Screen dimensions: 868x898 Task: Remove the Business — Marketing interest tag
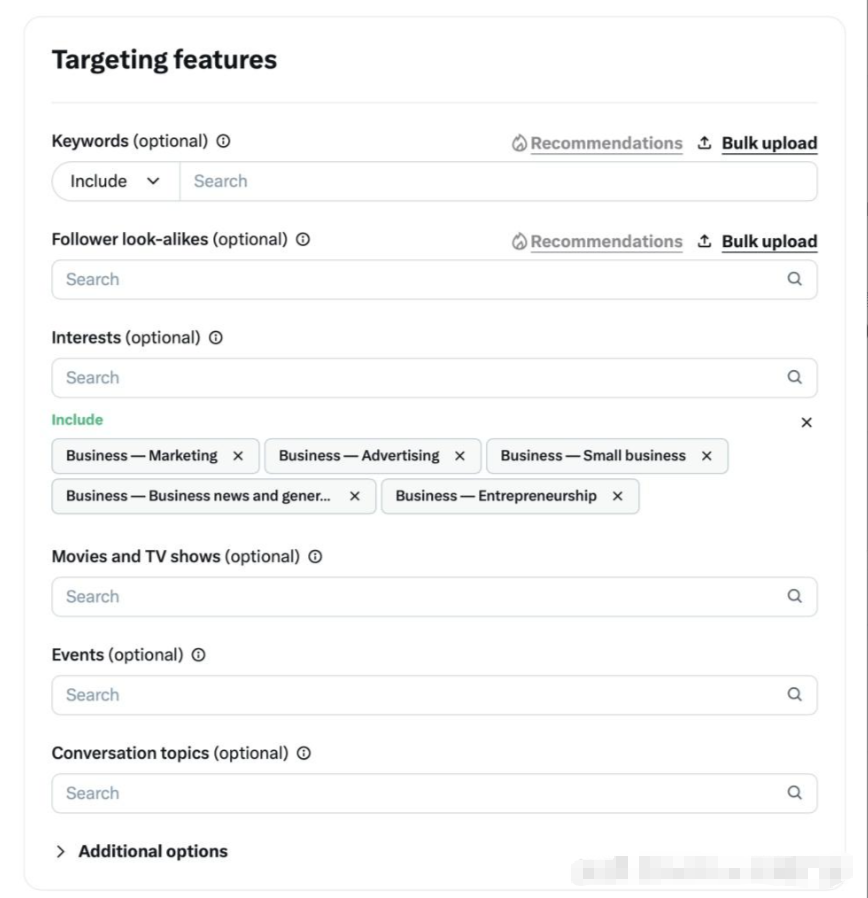click(238, 456)
